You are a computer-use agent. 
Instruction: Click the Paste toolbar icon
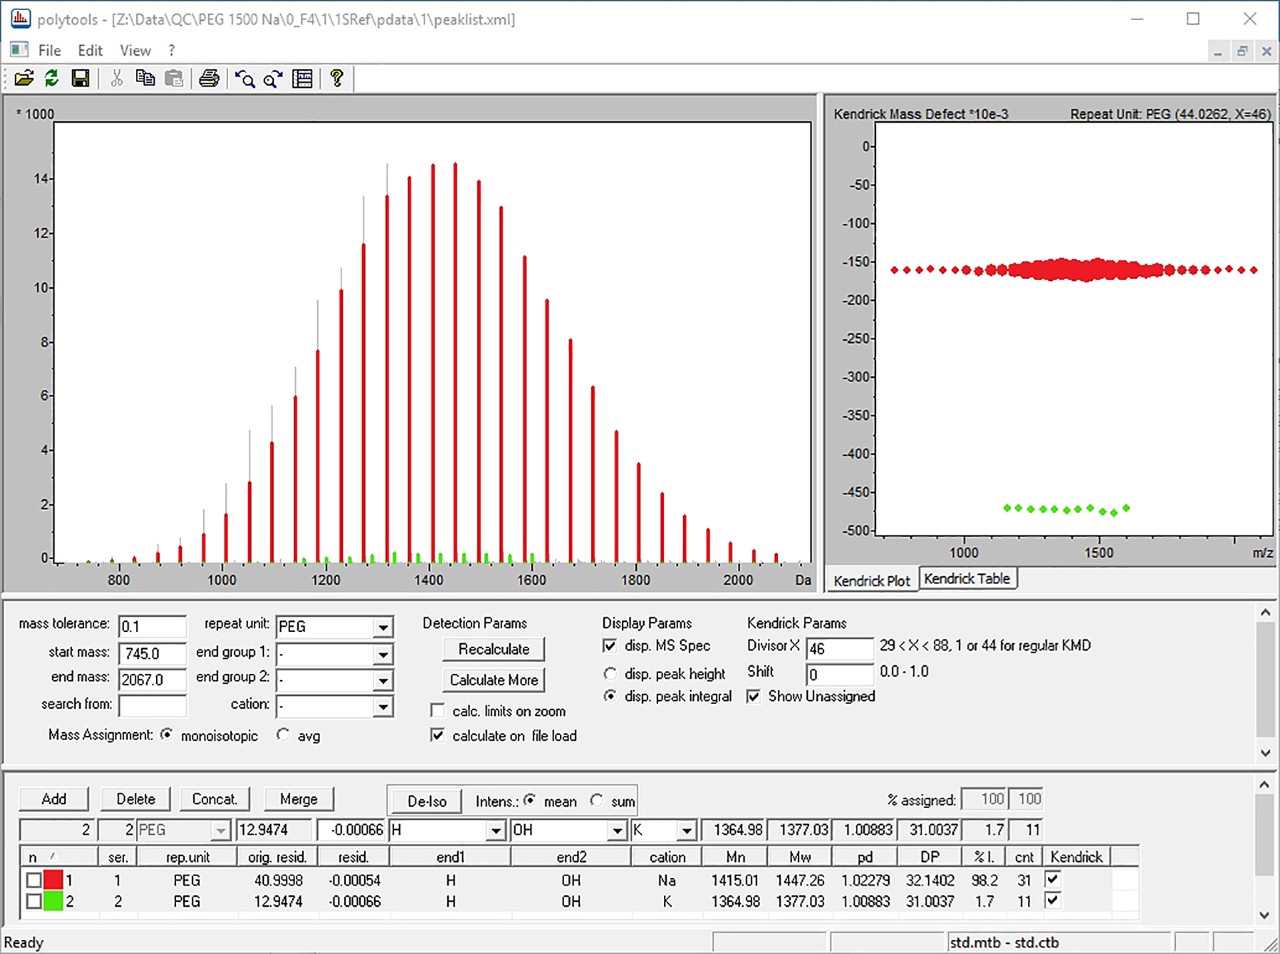[173, 78]
